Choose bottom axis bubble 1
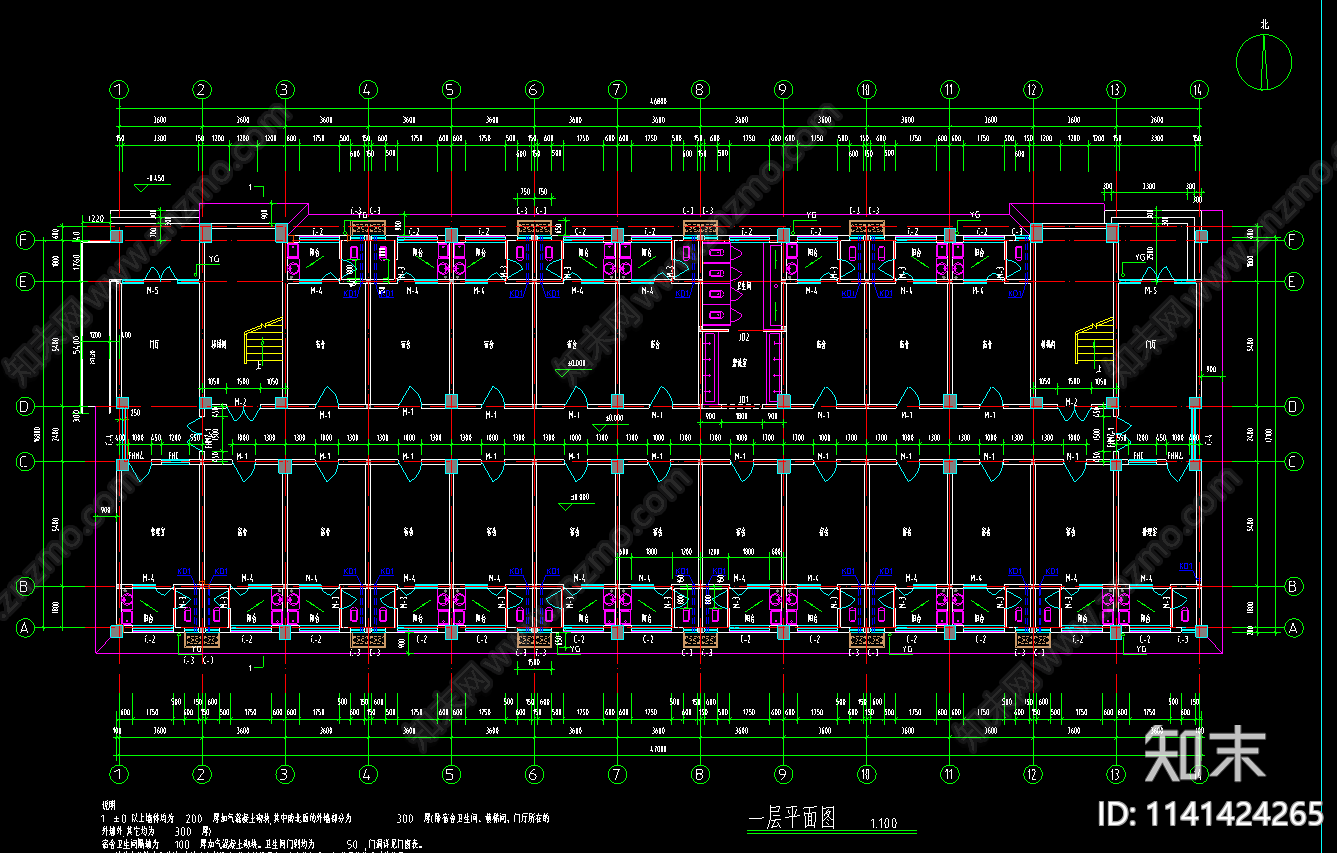 click(x=119, y=774)
